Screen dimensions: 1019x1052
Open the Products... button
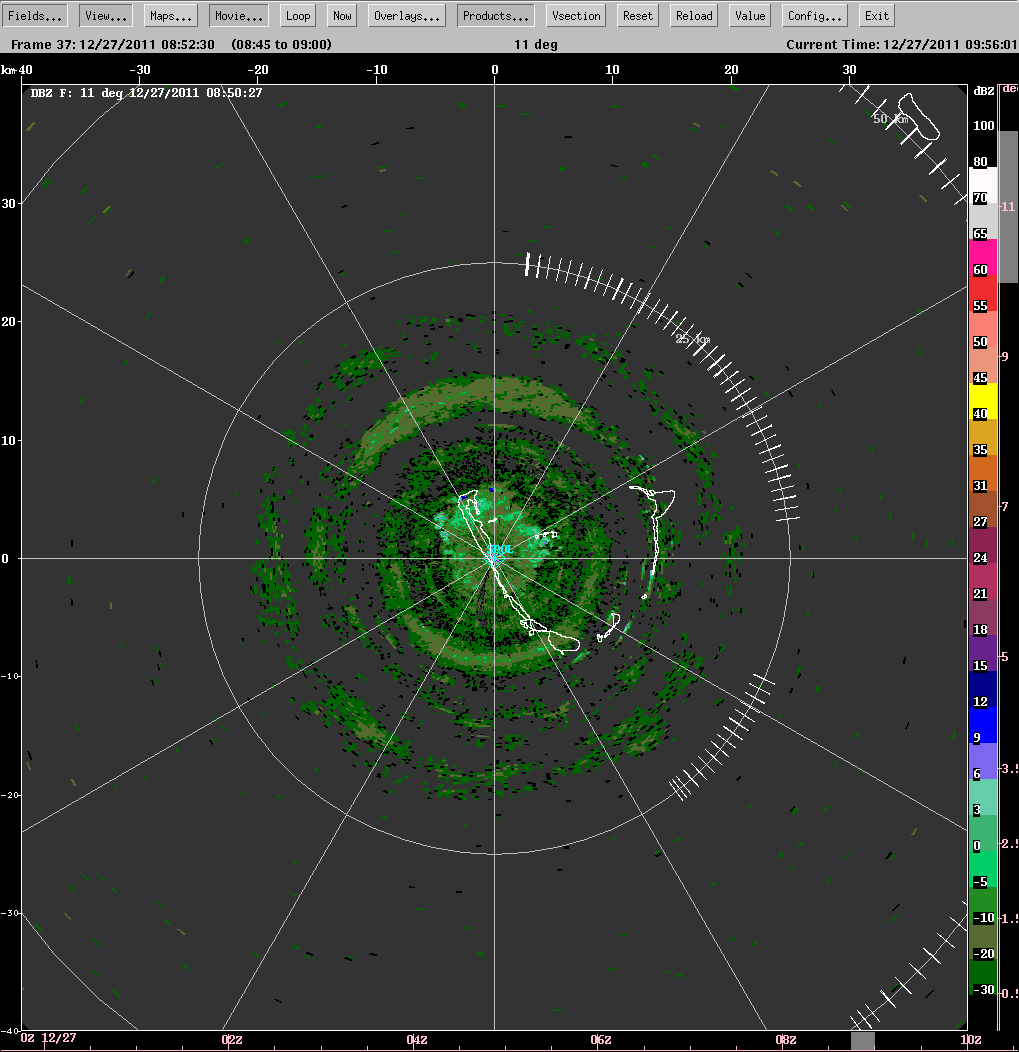tap(496, 15)
